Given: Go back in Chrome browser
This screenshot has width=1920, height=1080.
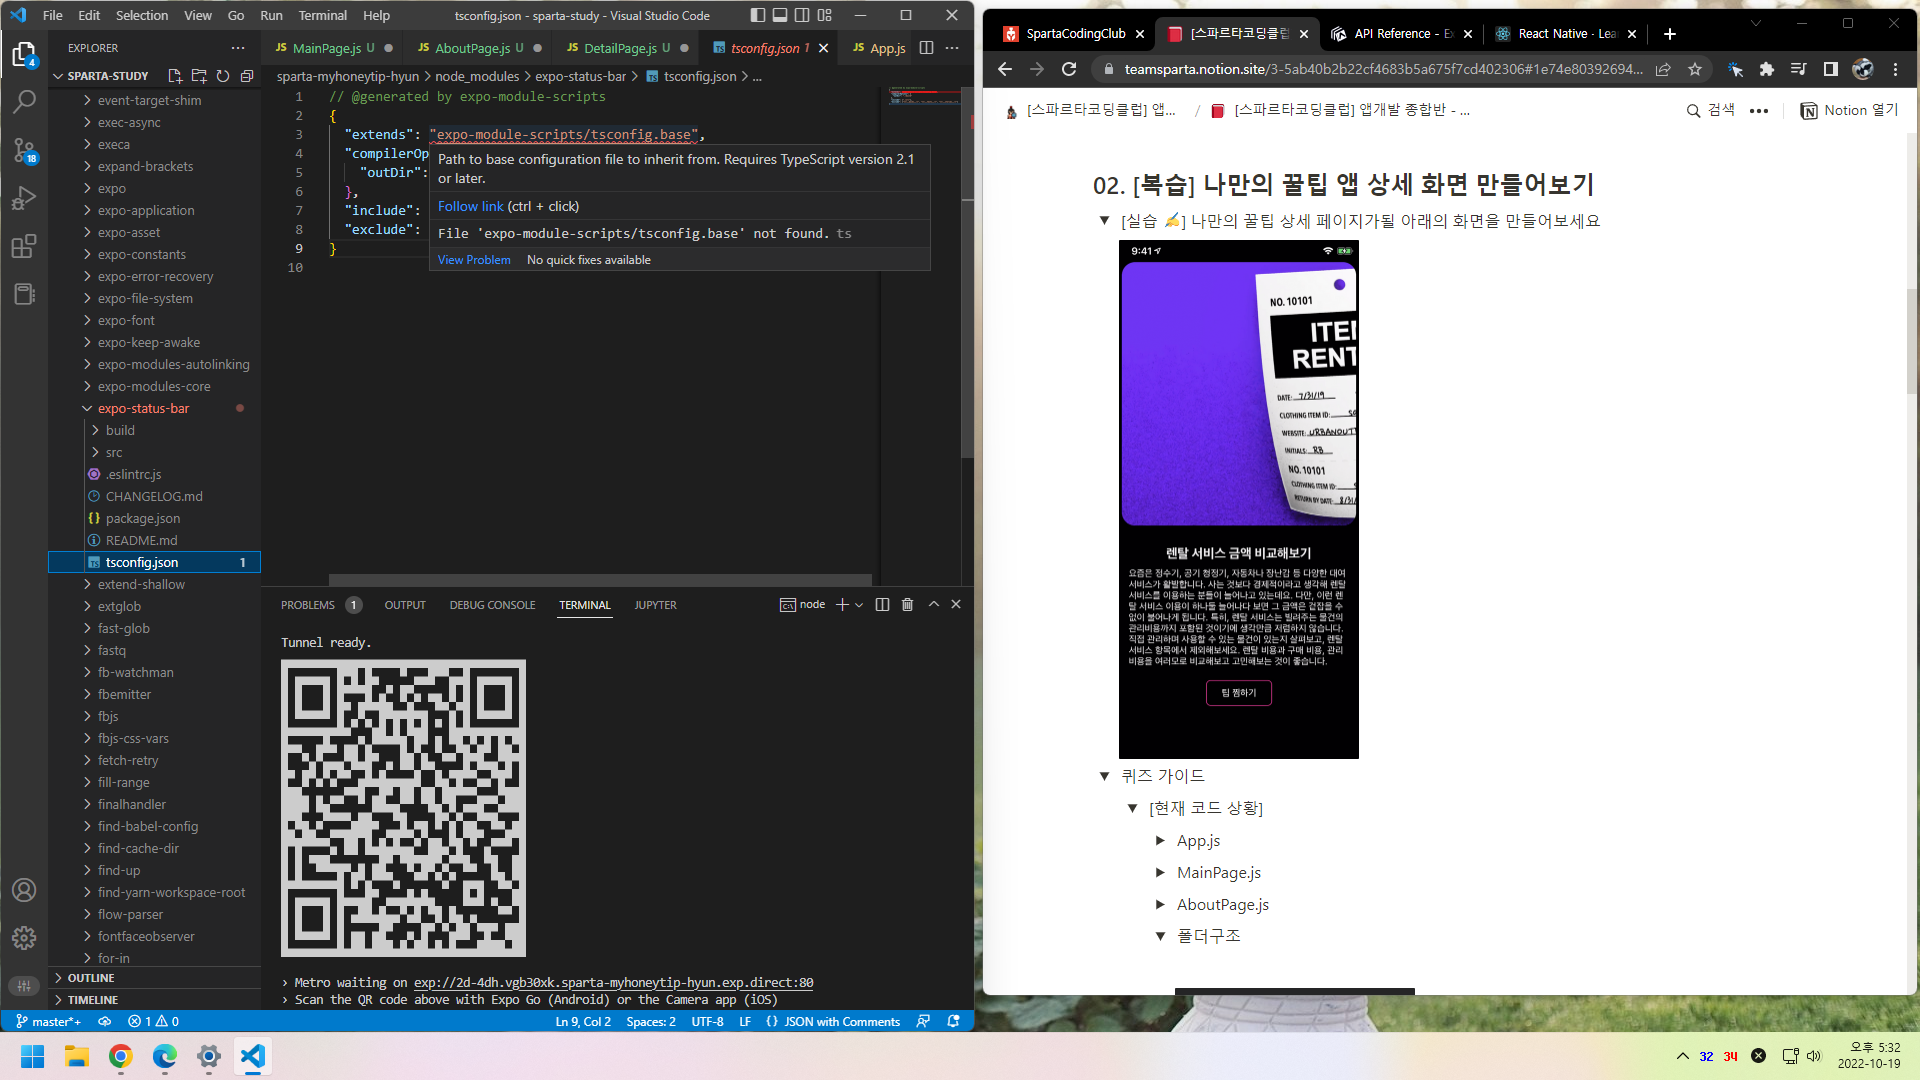Looking at the screenshot, I should click(1005, 69).
